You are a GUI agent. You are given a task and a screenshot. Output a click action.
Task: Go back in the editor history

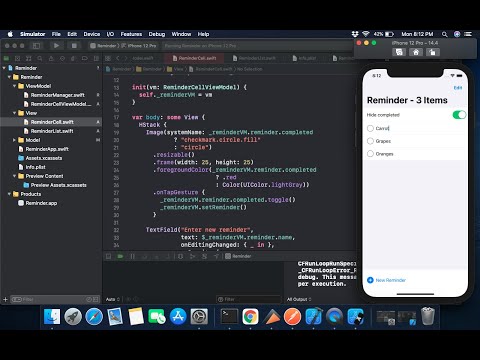pyautogui.click(x=118, y=58)
